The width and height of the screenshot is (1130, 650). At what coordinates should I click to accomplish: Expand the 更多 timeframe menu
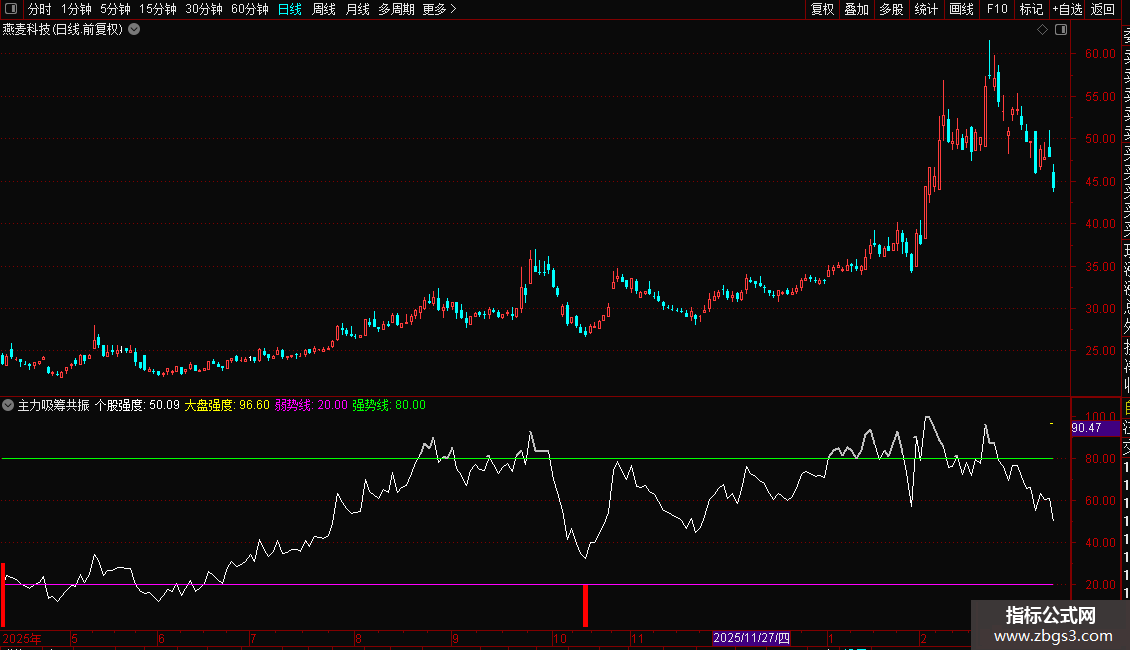(x=440, y=9)
